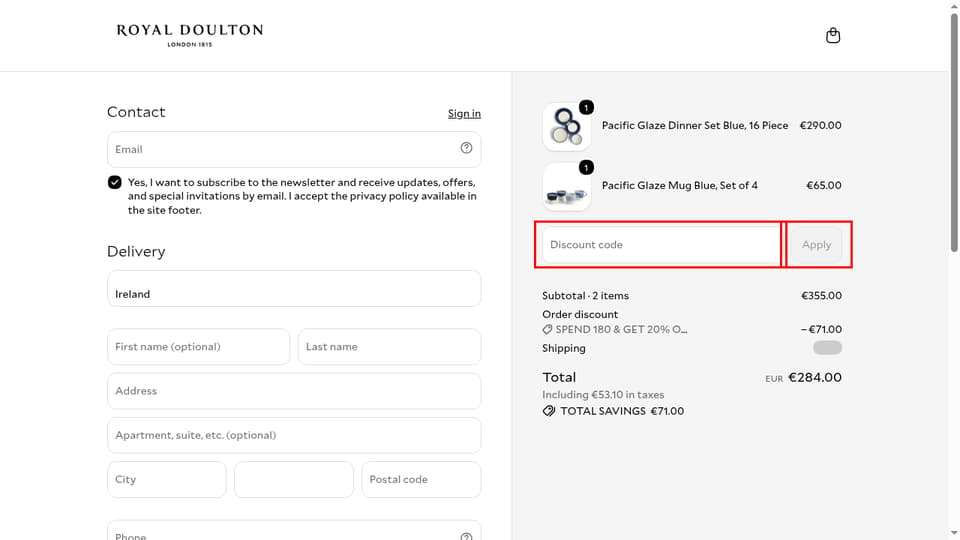Click the phone field help icon

(467, 536)
